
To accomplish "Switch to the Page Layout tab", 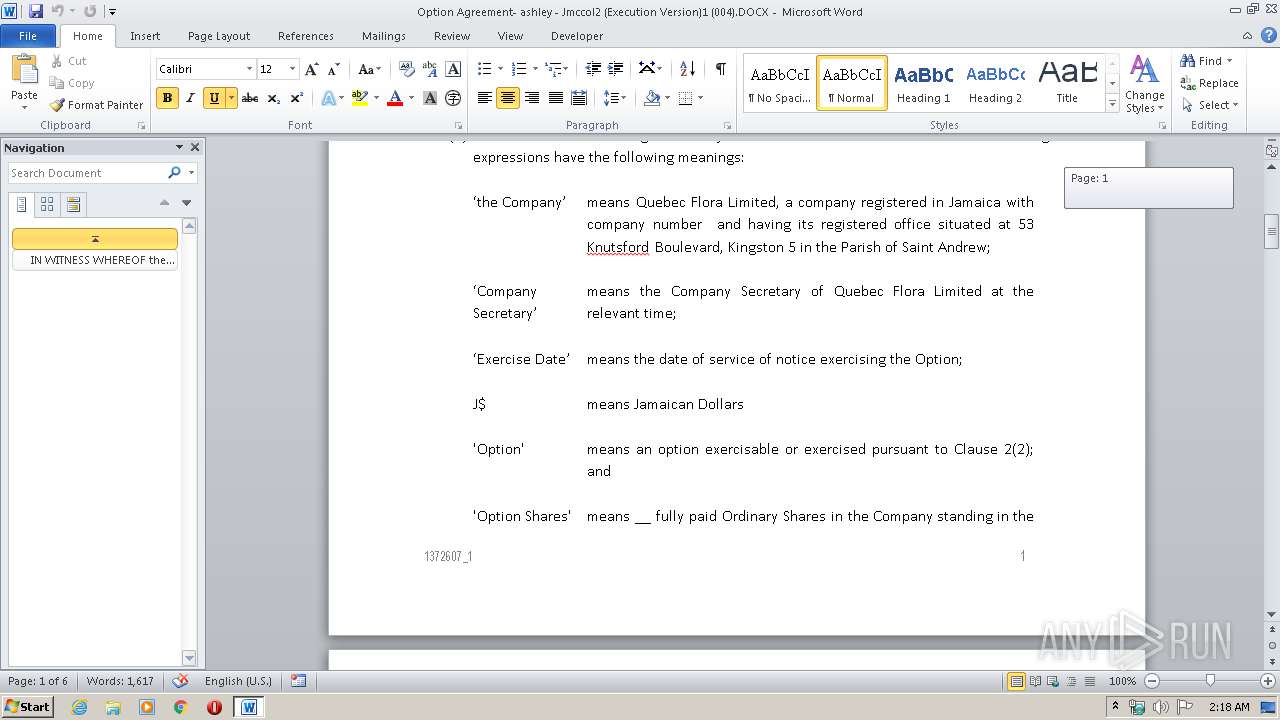I will (x=219, y=36).
